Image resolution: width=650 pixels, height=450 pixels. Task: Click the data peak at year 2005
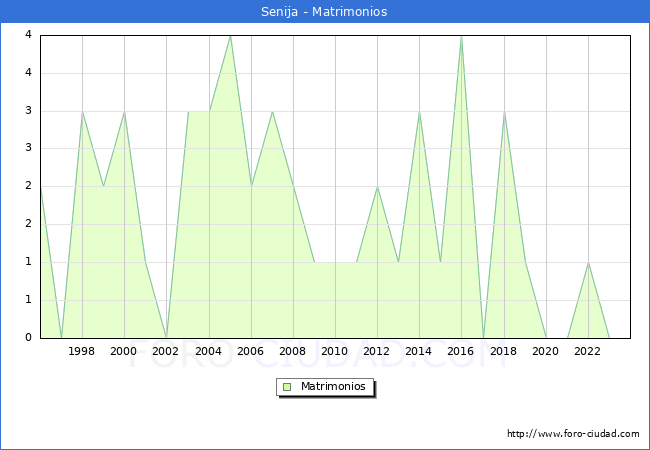pos(230,36)
